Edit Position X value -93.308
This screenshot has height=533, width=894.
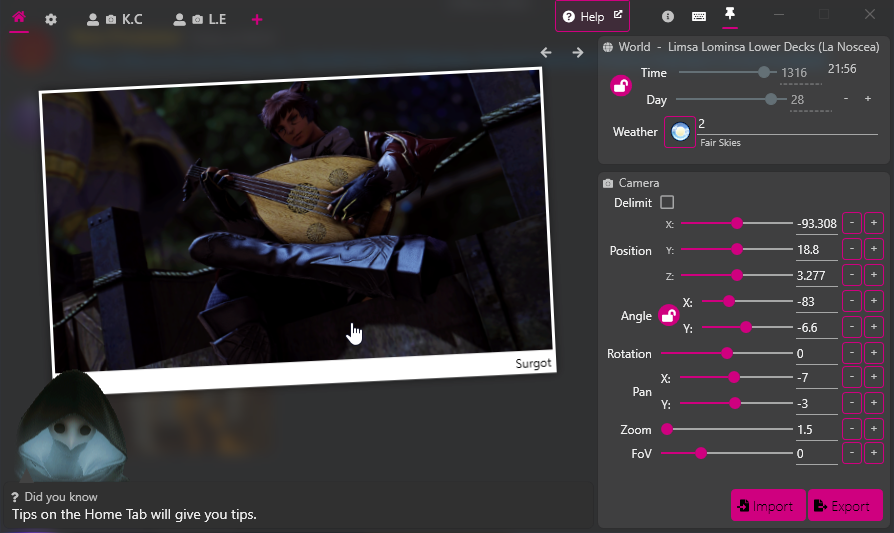click(x=817, y=223)
